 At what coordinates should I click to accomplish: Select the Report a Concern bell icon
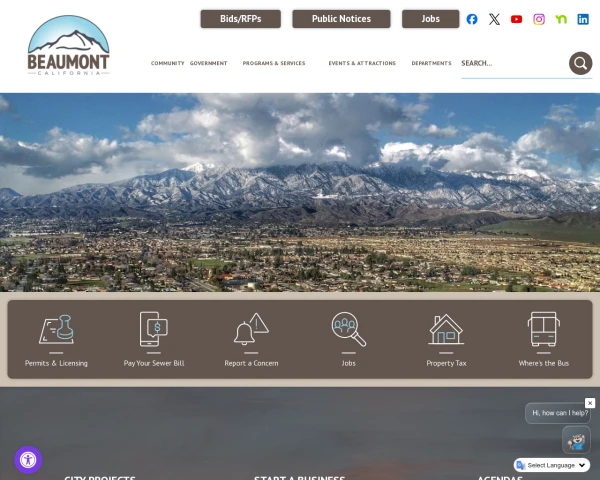pos(251,329)
